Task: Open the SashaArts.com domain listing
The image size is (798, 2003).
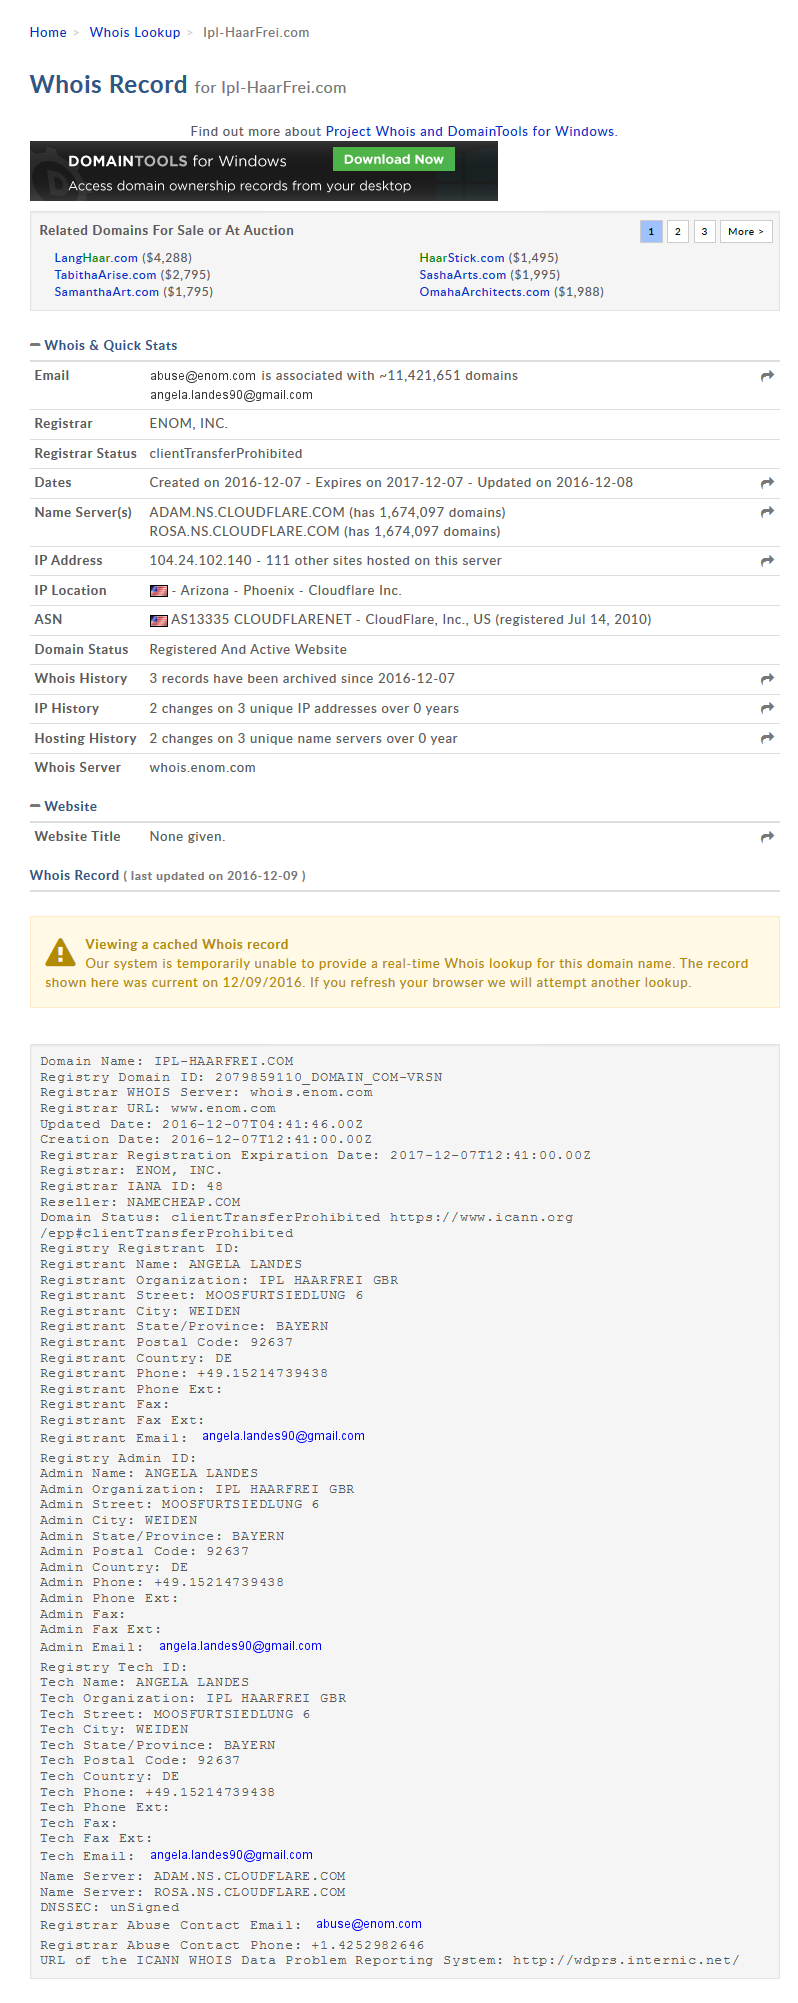Action: point(463,275)
